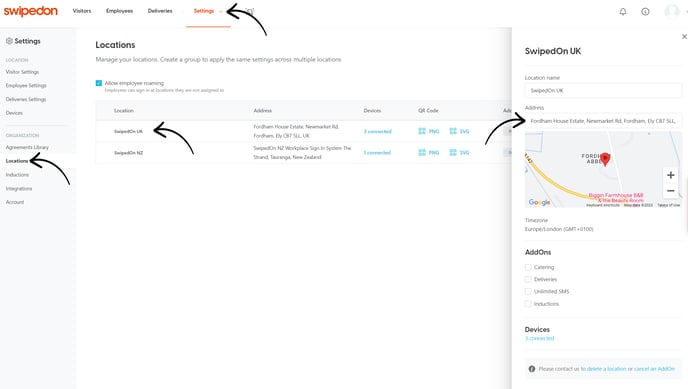
Task: Click 3 connected link under Devices panel
Action: pyautogui.click(x=540, y=339)
